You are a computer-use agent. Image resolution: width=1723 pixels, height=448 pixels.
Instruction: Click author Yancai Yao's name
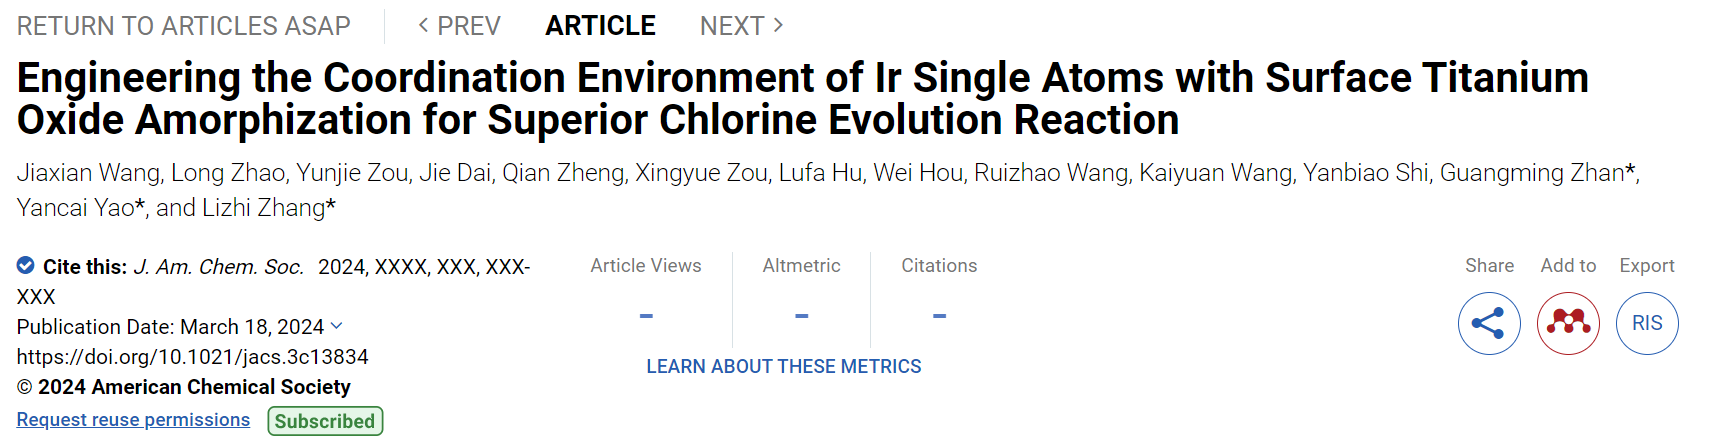point(75,208)
